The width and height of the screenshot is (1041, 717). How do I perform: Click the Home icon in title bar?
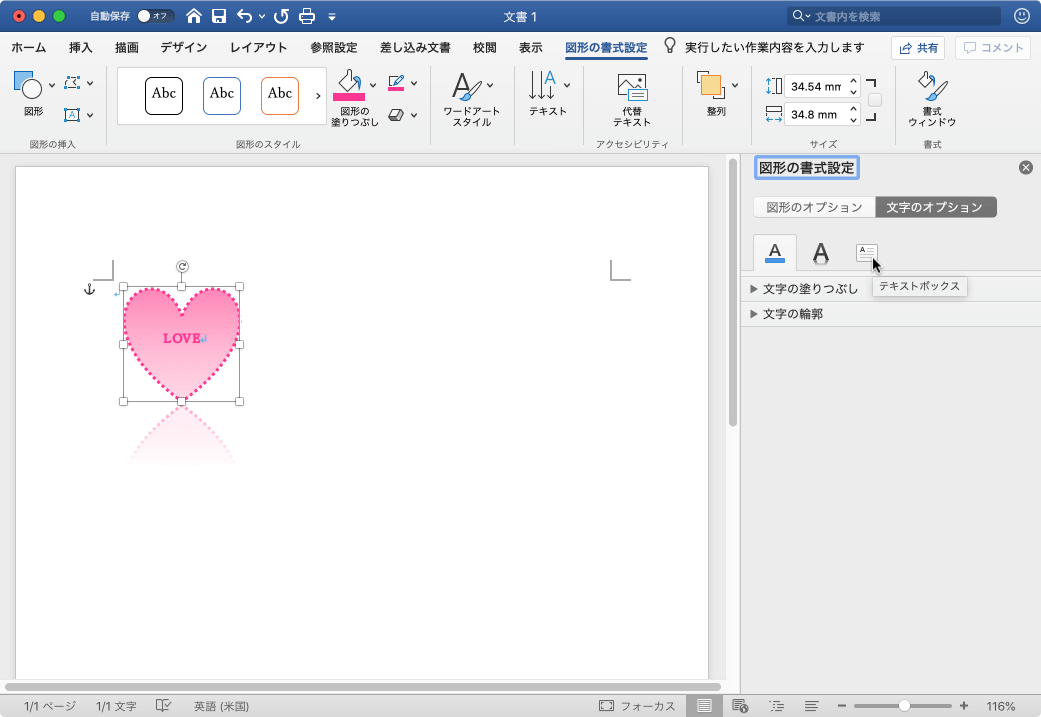194,16
